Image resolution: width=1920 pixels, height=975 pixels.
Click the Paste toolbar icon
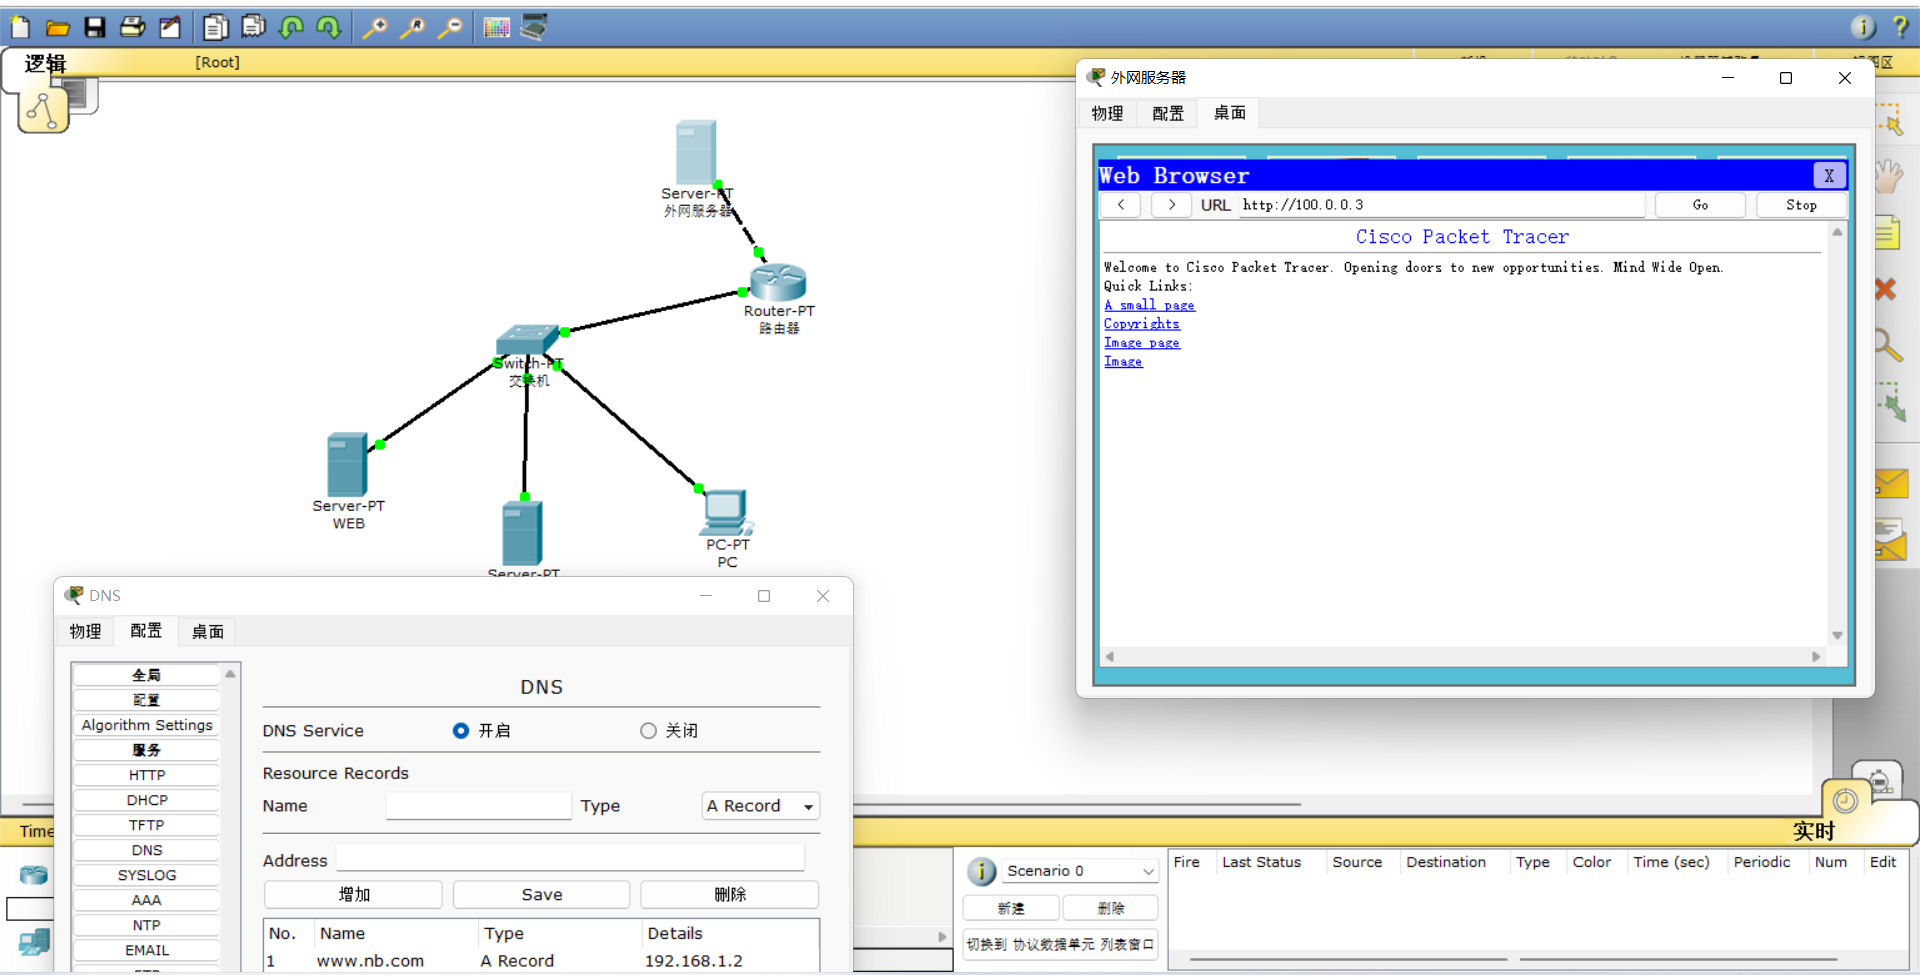(253, 27)
